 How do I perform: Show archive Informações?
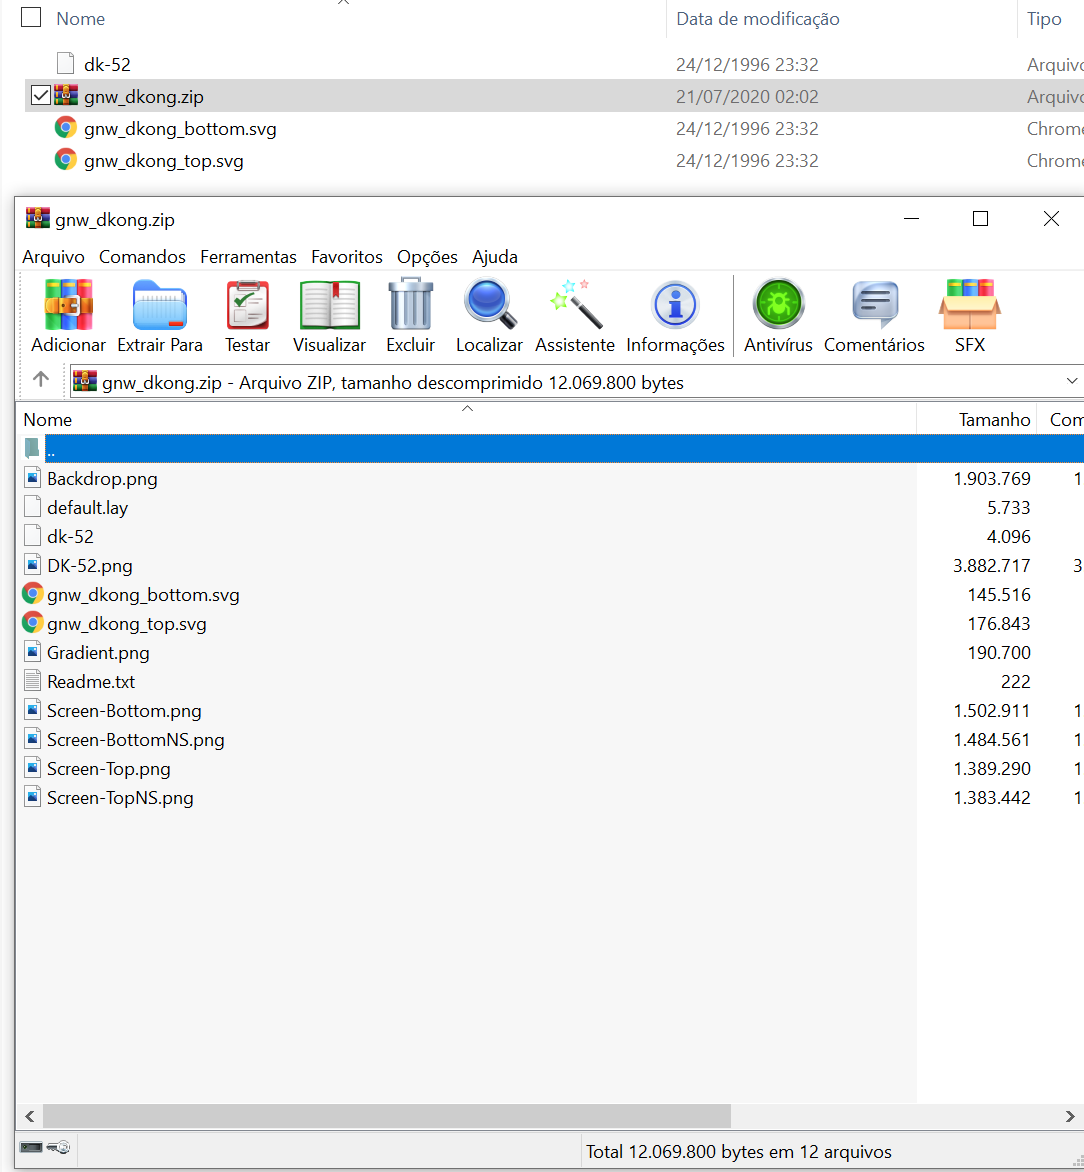coord(675,305)
